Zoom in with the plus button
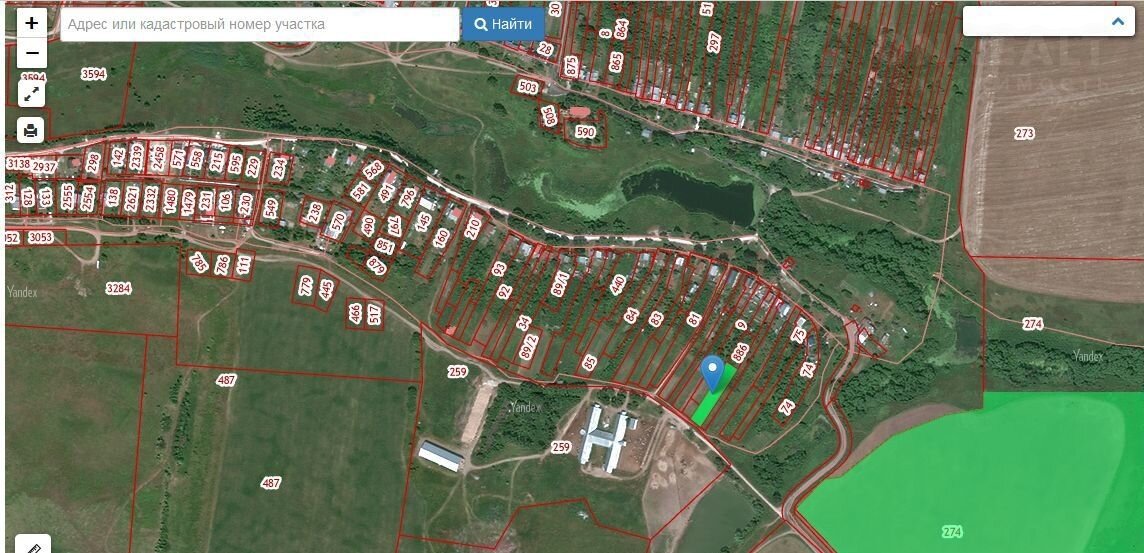The height and width of the screenshot is (553, 1144). coord(32,23)
